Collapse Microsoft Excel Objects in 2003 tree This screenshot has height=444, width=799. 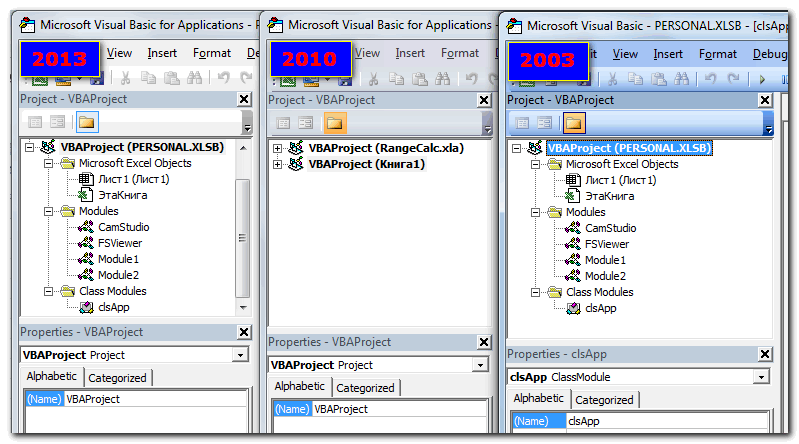[536, 165]
